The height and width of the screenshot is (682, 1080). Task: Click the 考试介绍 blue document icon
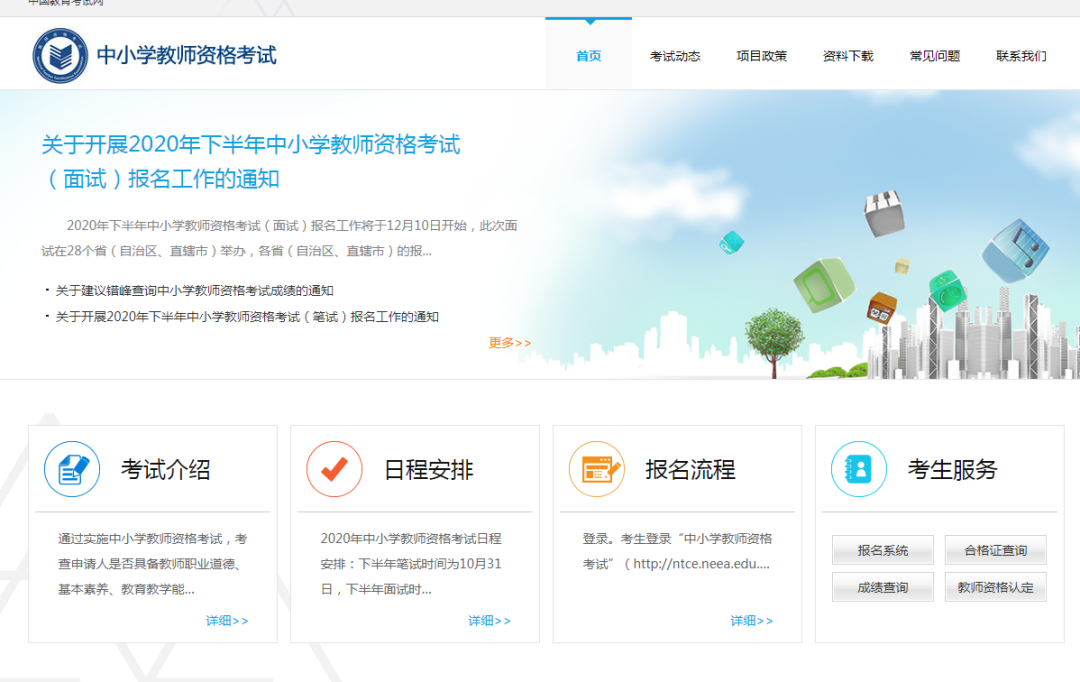tap(72, 469)
